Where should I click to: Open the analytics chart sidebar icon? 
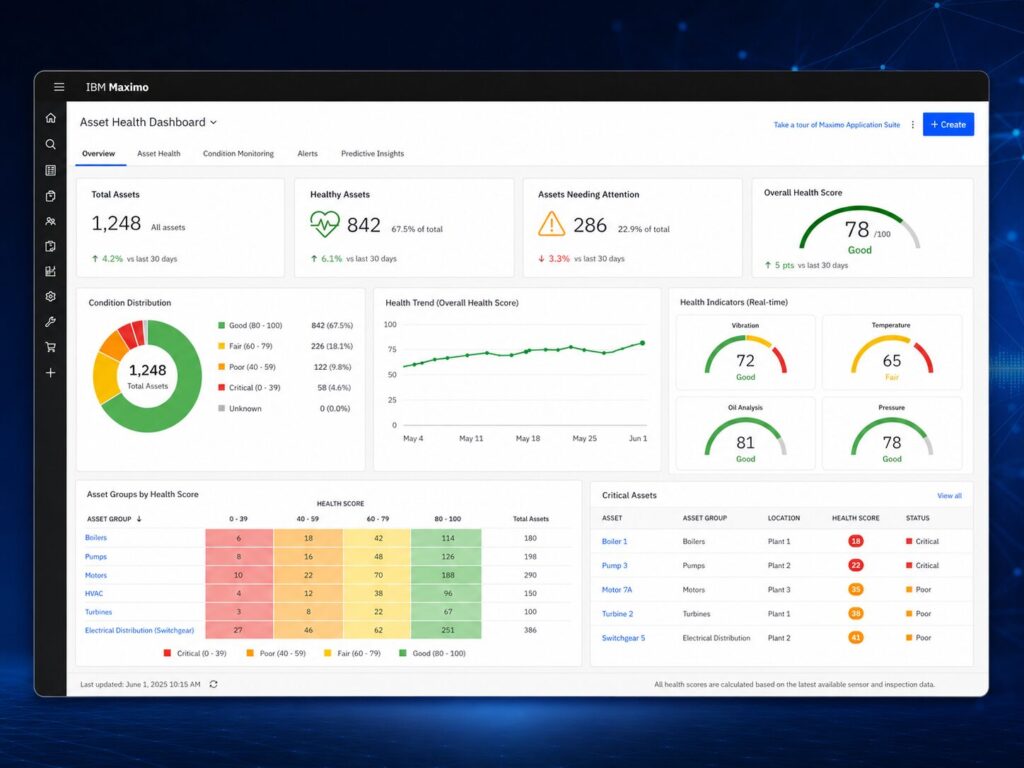50,271
